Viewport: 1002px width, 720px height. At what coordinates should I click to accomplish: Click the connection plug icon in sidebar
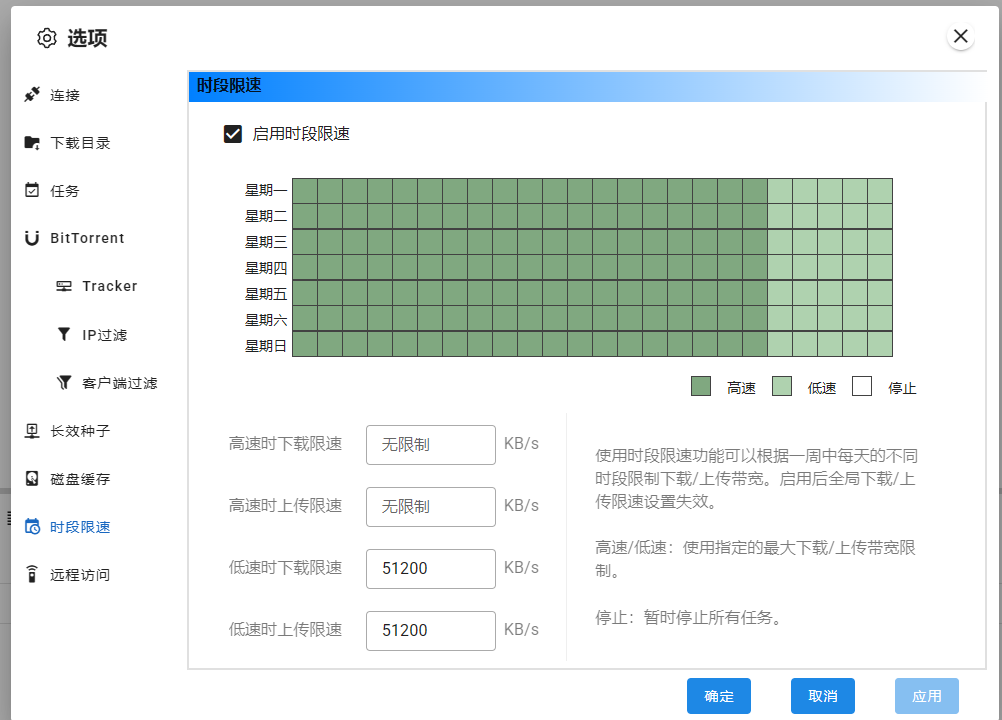pyautogui.click(x=32, y=95)
